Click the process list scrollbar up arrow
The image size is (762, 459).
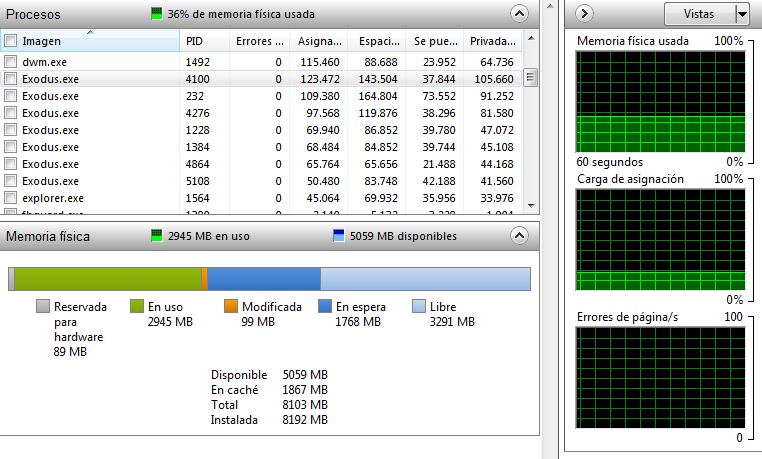[531, 41]
